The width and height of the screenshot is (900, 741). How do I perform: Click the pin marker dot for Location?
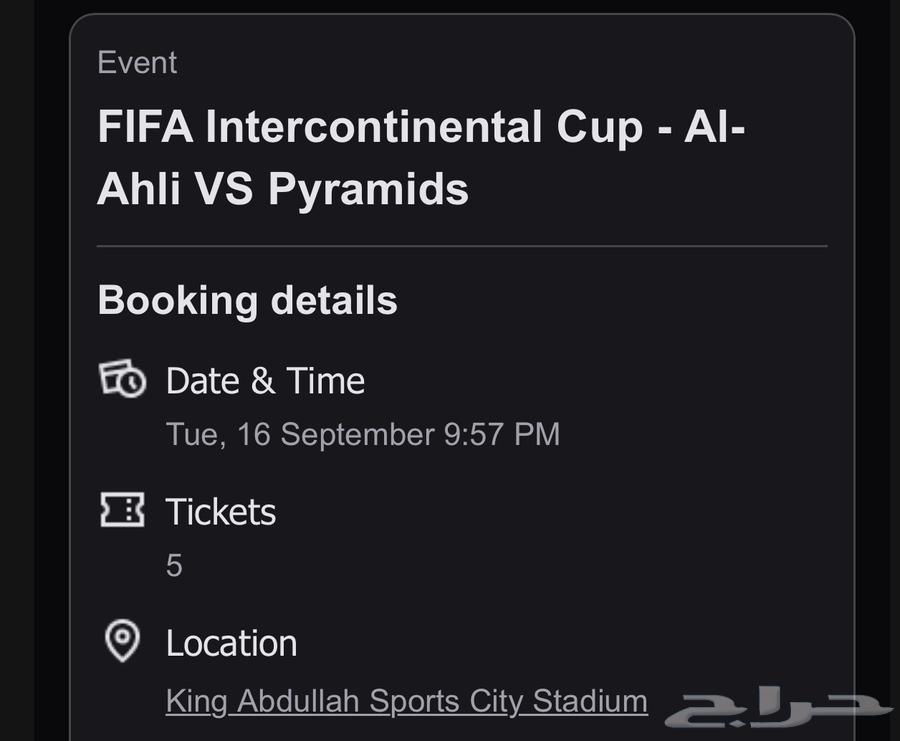click(122, 638)
